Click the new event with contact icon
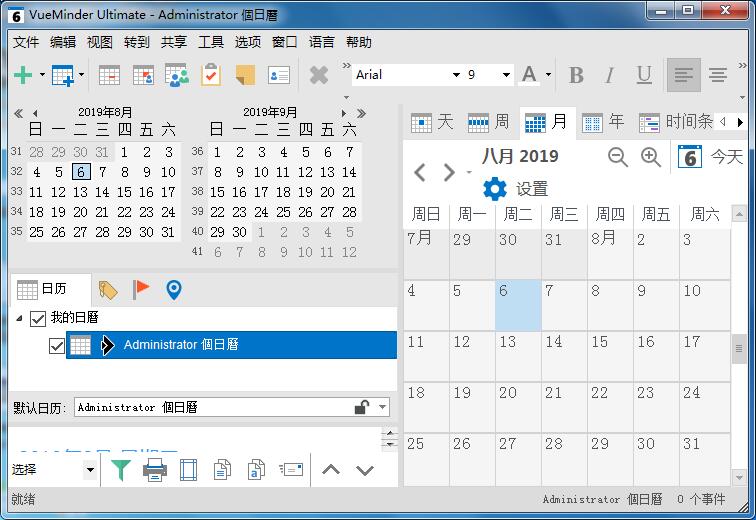Image resolution: width=756 pixels, height=520 pixels. pos(143,75)
